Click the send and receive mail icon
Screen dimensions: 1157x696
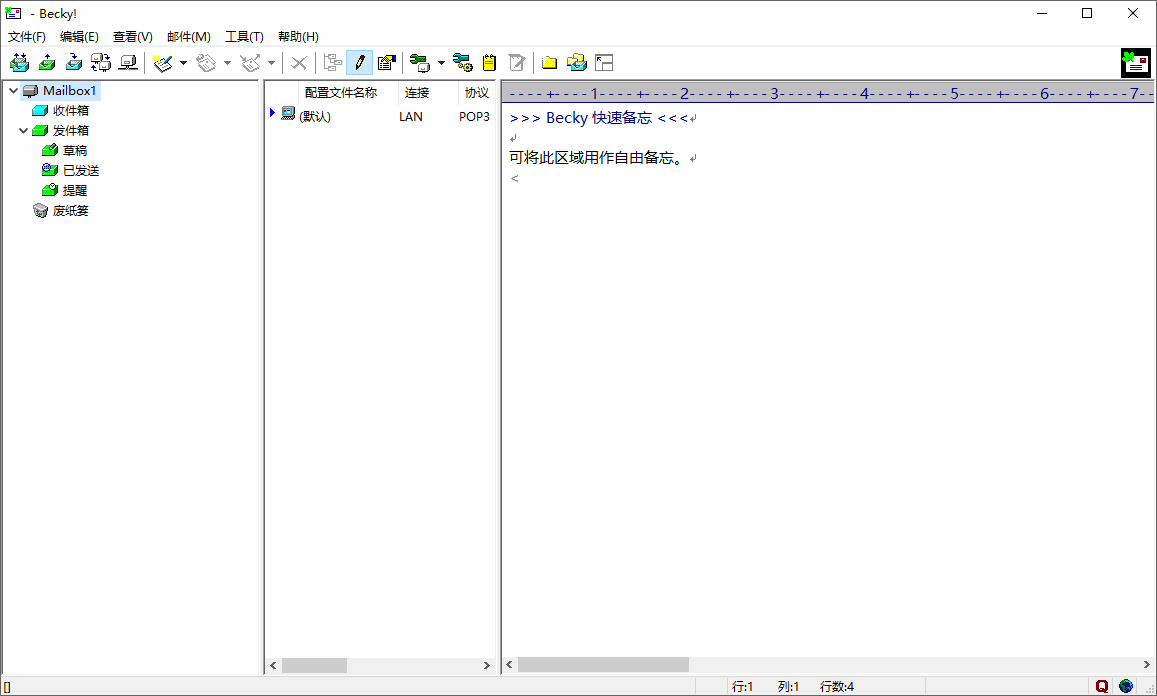[x=19, y=63]
